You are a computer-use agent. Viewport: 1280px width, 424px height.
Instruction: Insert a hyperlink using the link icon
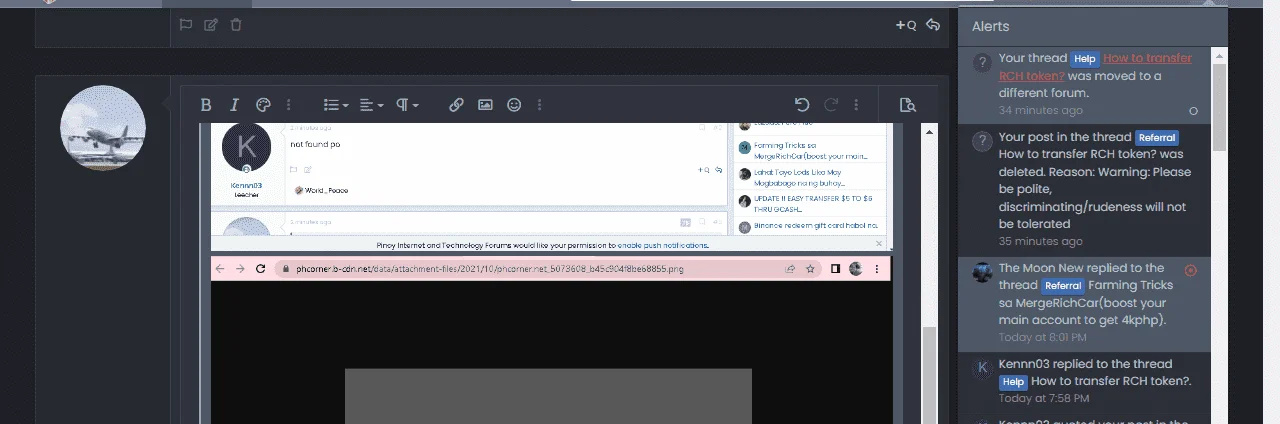click(456, 104)
